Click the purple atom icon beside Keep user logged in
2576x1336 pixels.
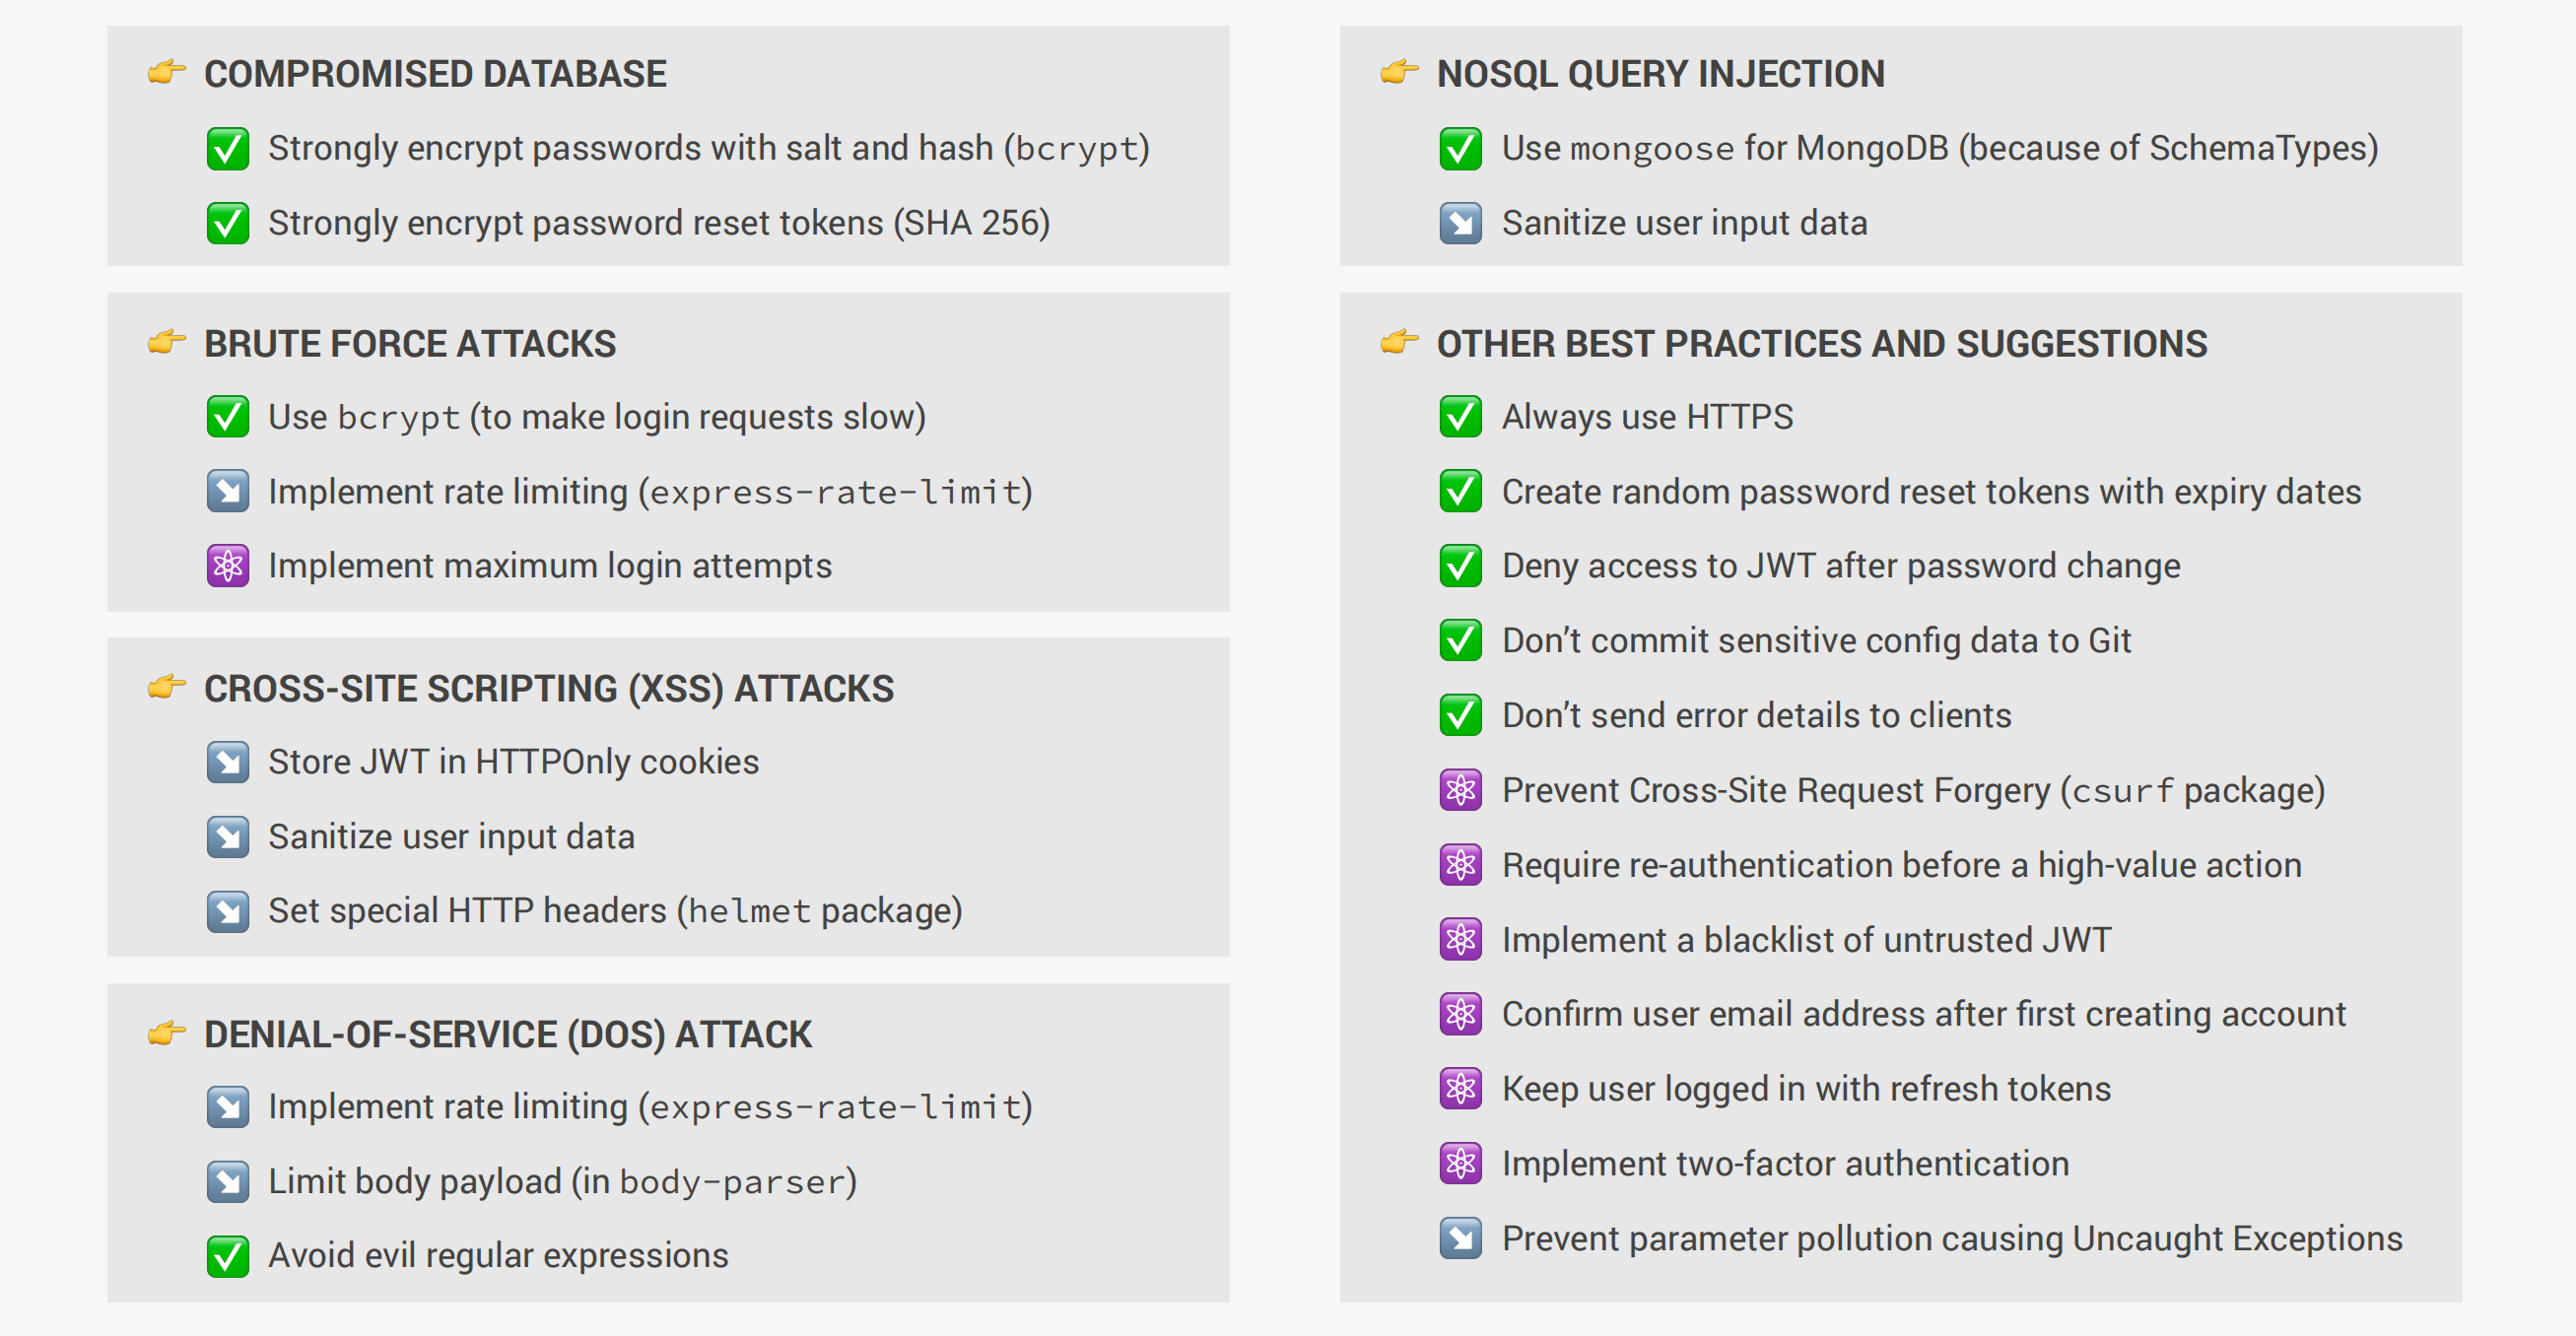tap(1461, 1088)
